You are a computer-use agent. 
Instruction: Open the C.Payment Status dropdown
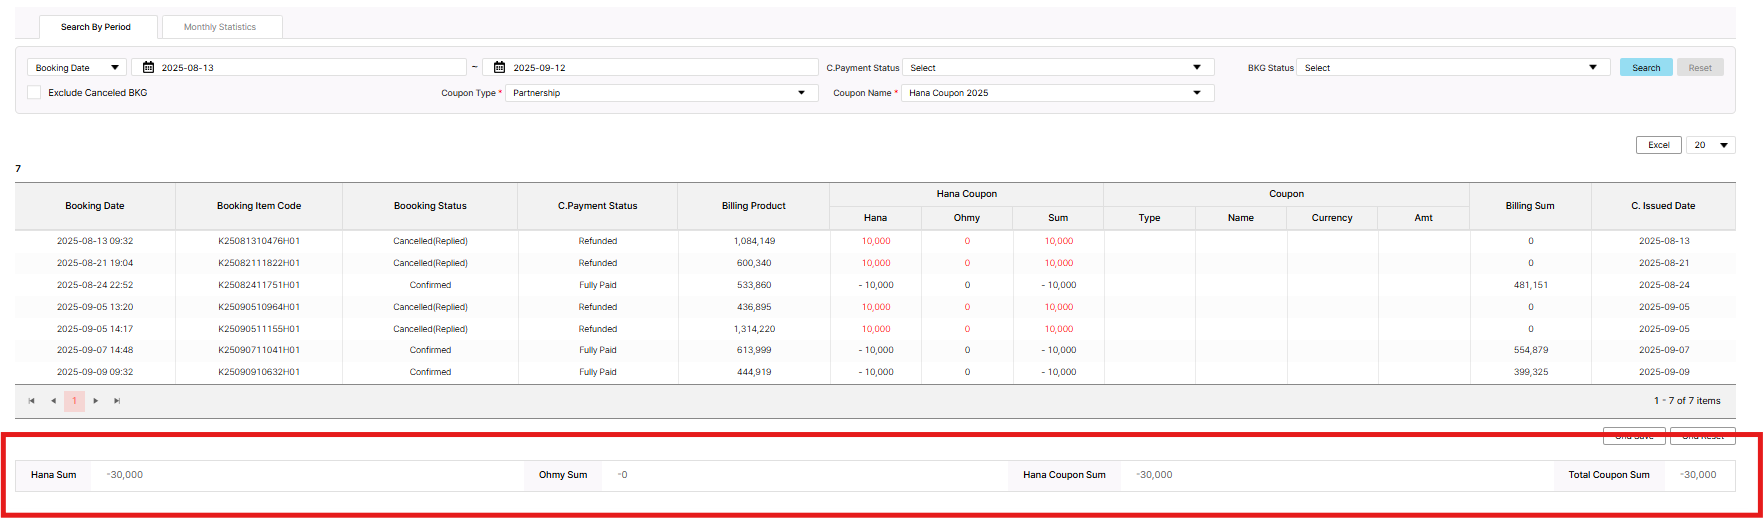click(1057, 68)
